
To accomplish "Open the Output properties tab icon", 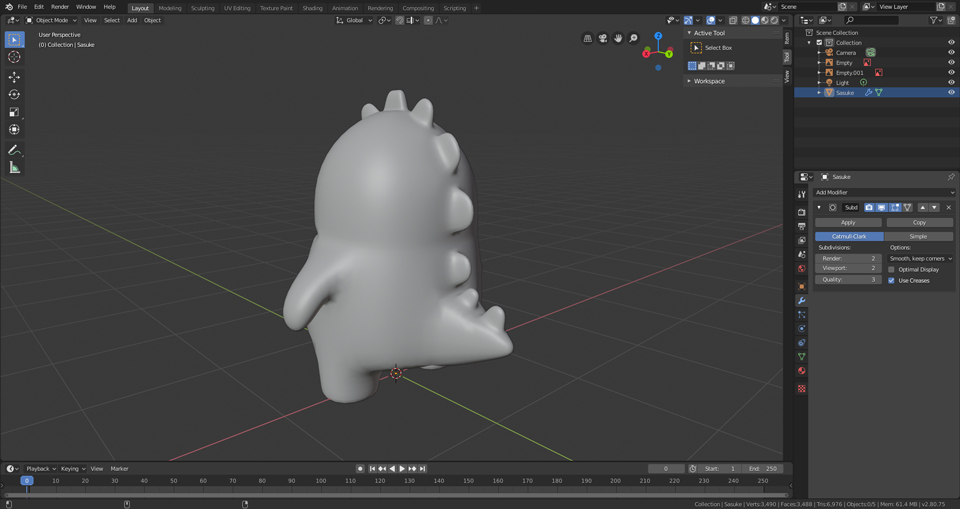I will 801,226.
